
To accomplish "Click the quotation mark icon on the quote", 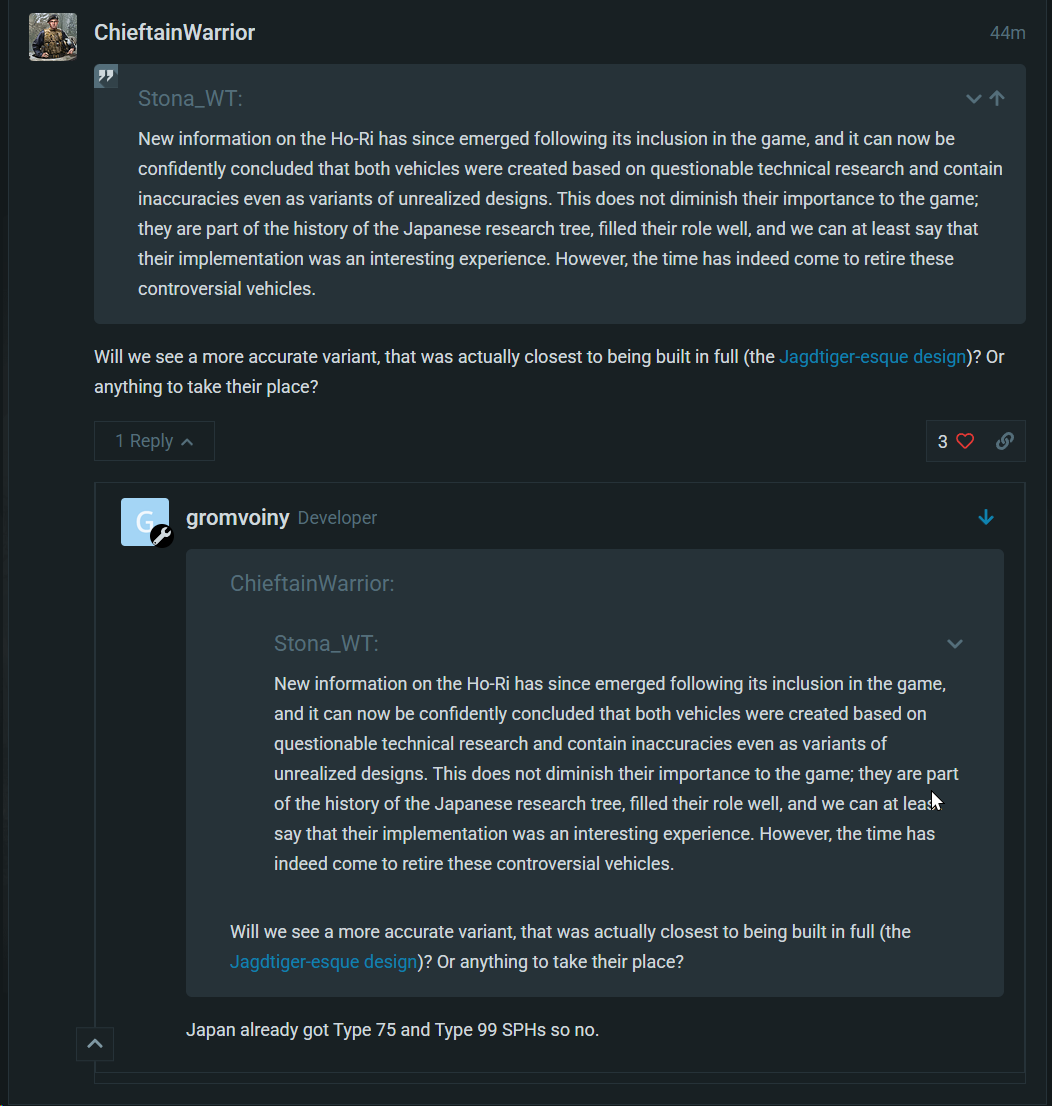I will tap(106, 76).
